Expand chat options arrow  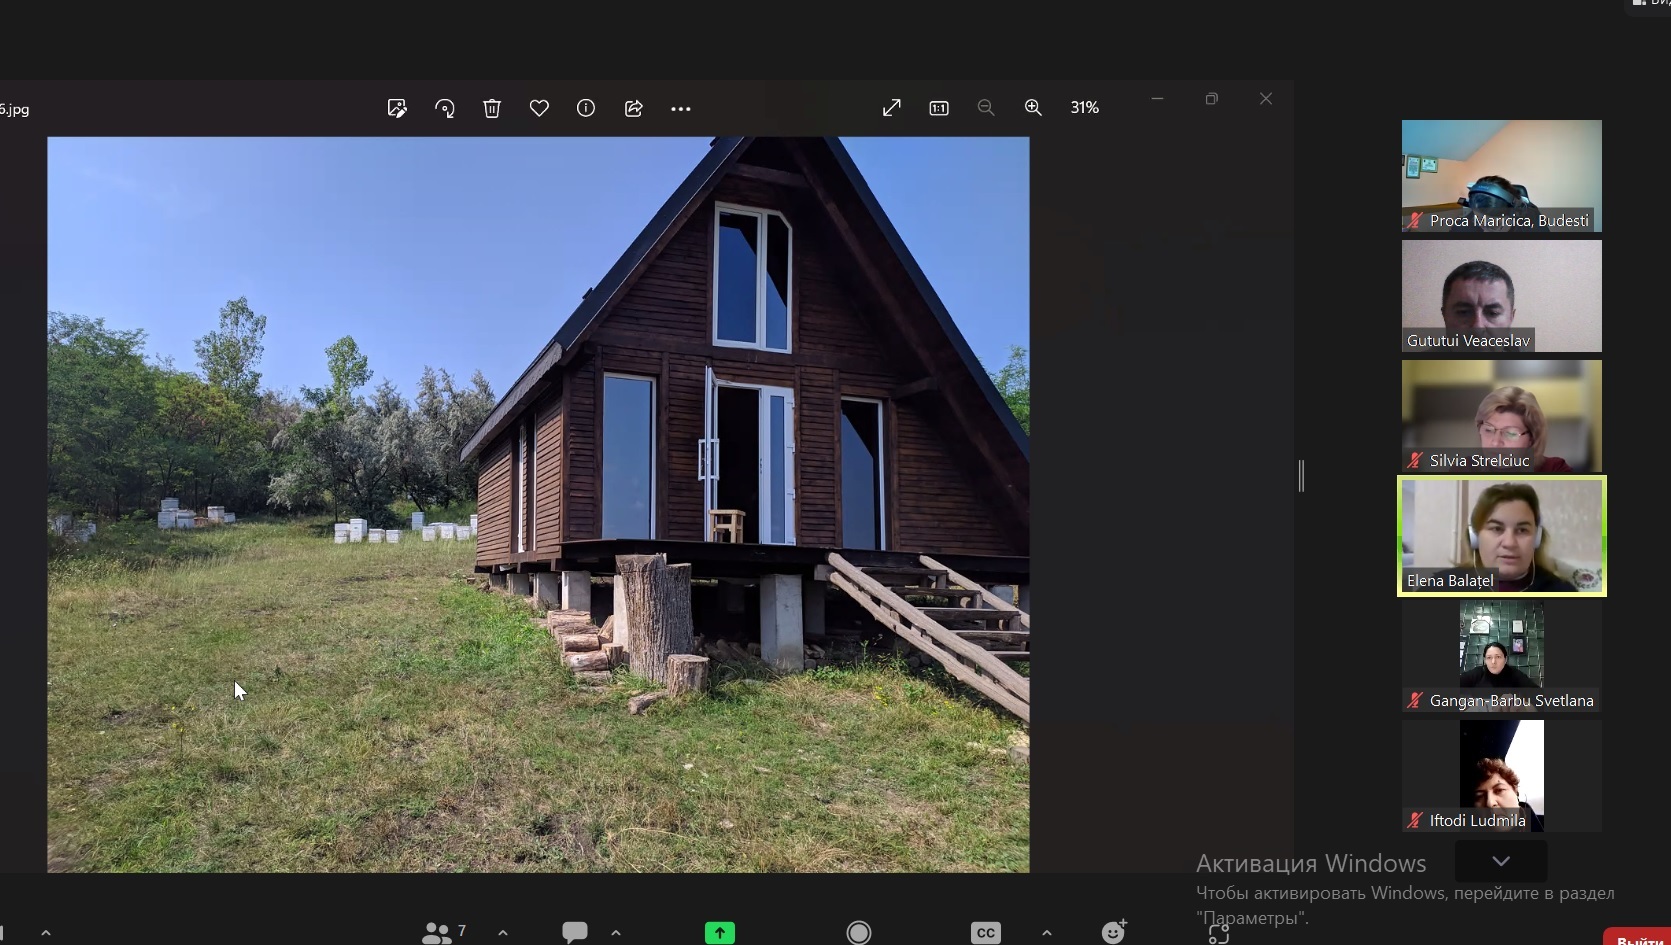616,932
